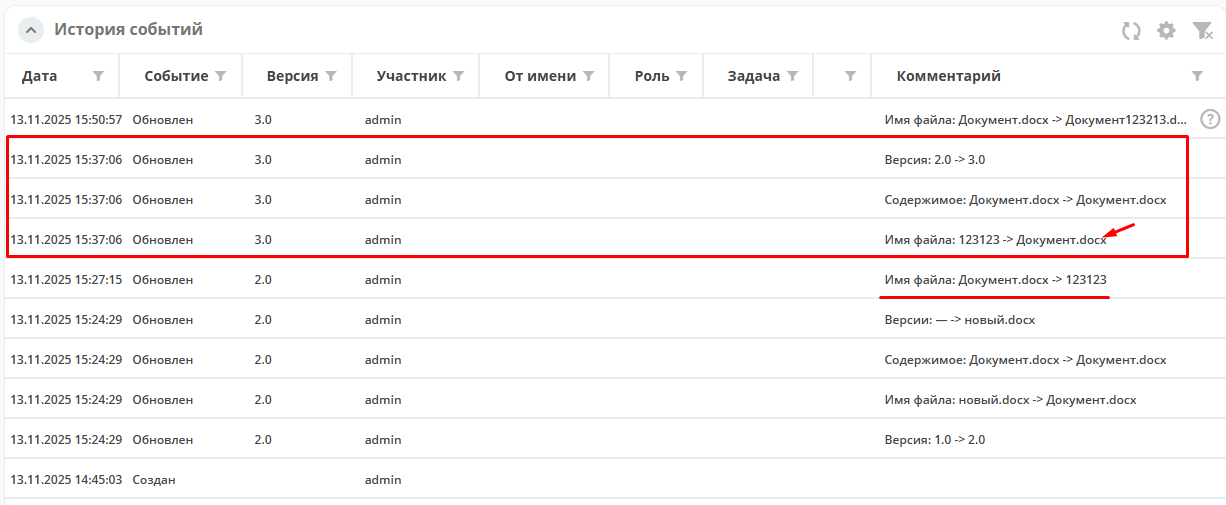Viewport: 1226px width, 505px height.
Task: Open filter for Версия column
Action: click(x=331, y=76)
